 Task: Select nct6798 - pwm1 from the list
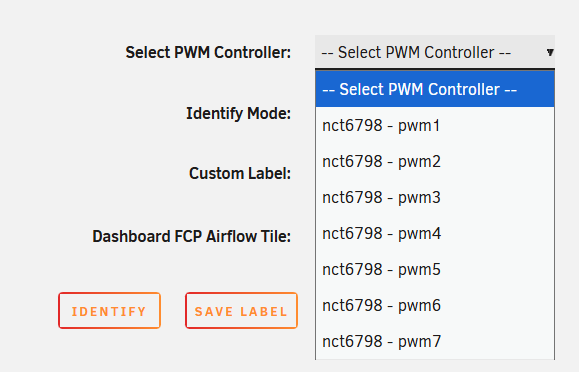click(435, 125)
